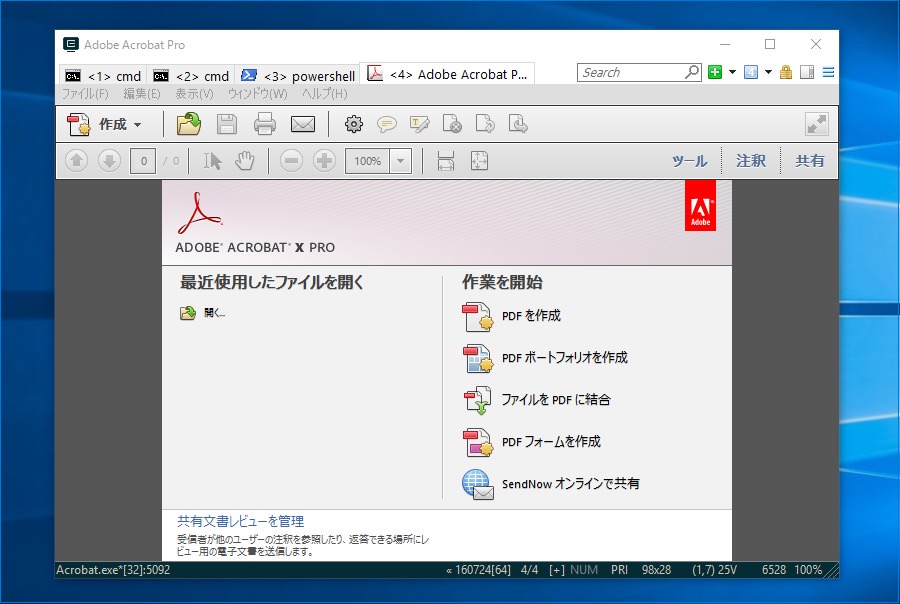Click the ConEmu hamburger menu icon
This screenshot has height=604, width=900.
point(828,72)
